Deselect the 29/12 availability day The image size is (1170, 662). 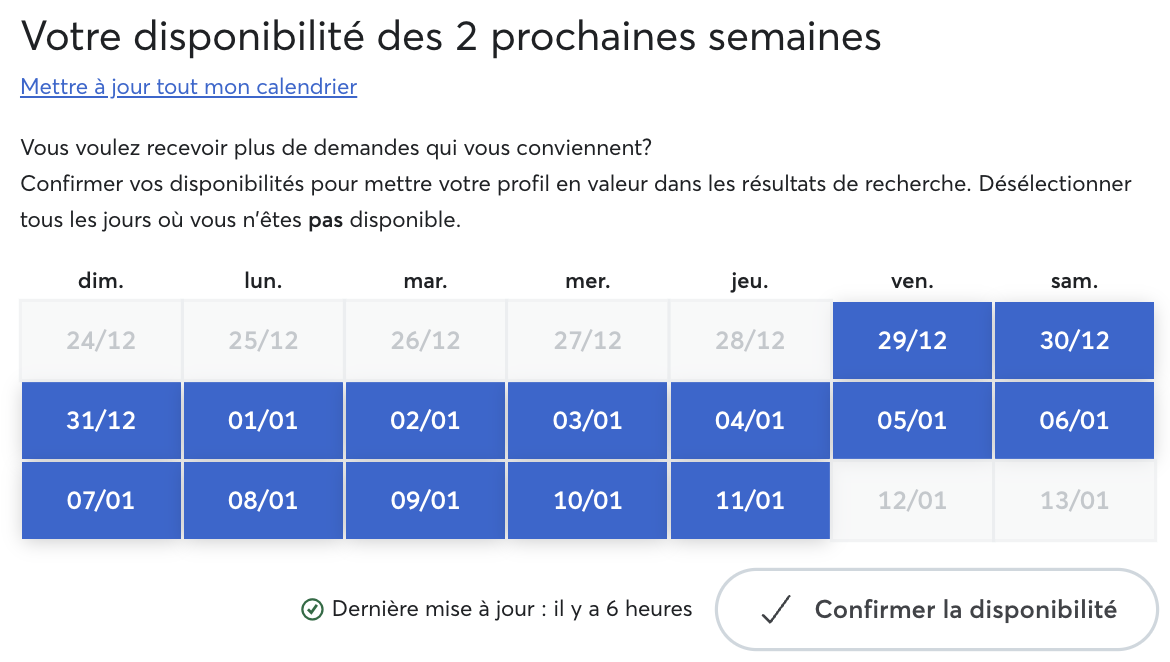(x=912, y=340)
